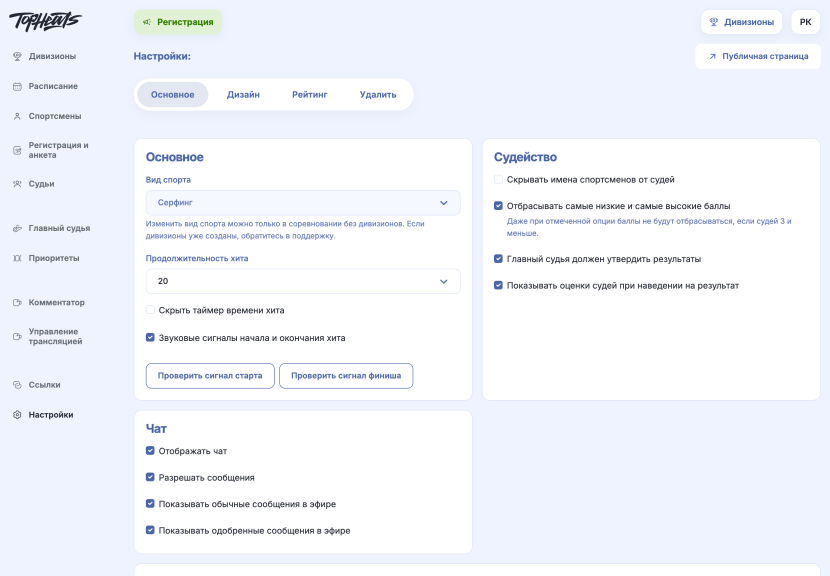
Task: Click Проверить сигнал финиша button
Action: tap(346, 376)
